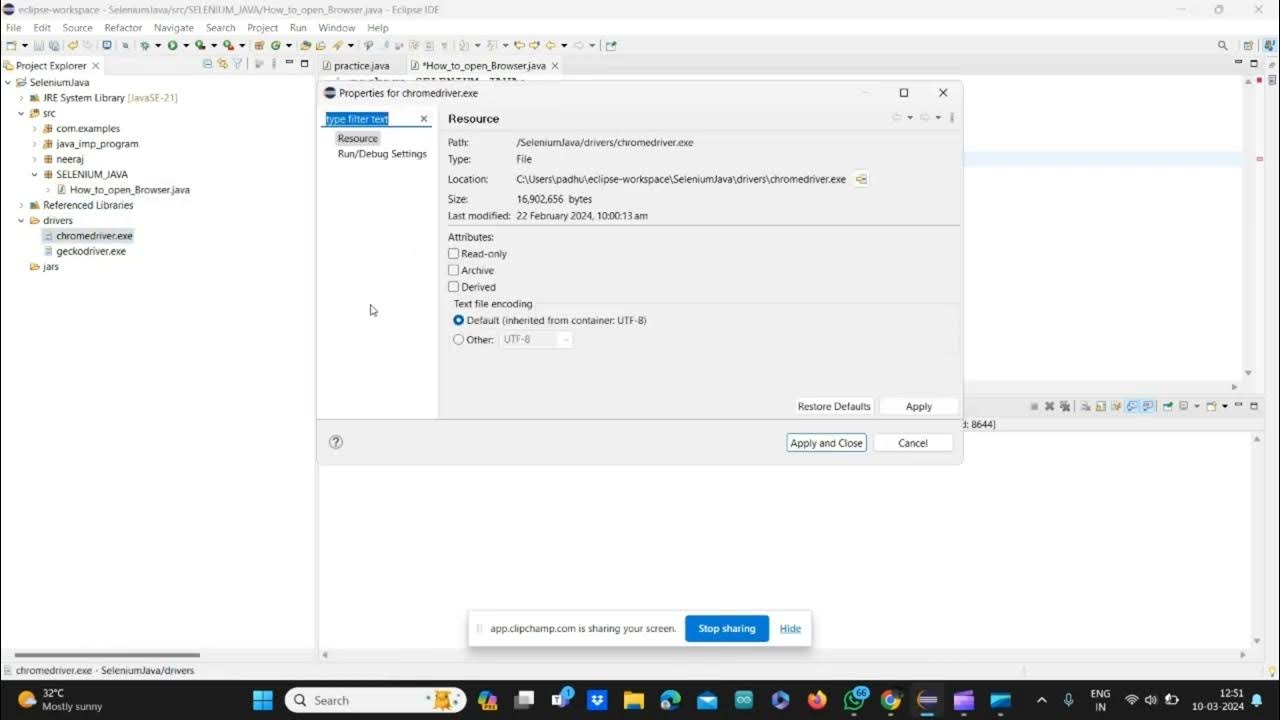Screen dimensions: 1280x720
Task: Select Resource page in properties tree
Action: click(357, 139)
